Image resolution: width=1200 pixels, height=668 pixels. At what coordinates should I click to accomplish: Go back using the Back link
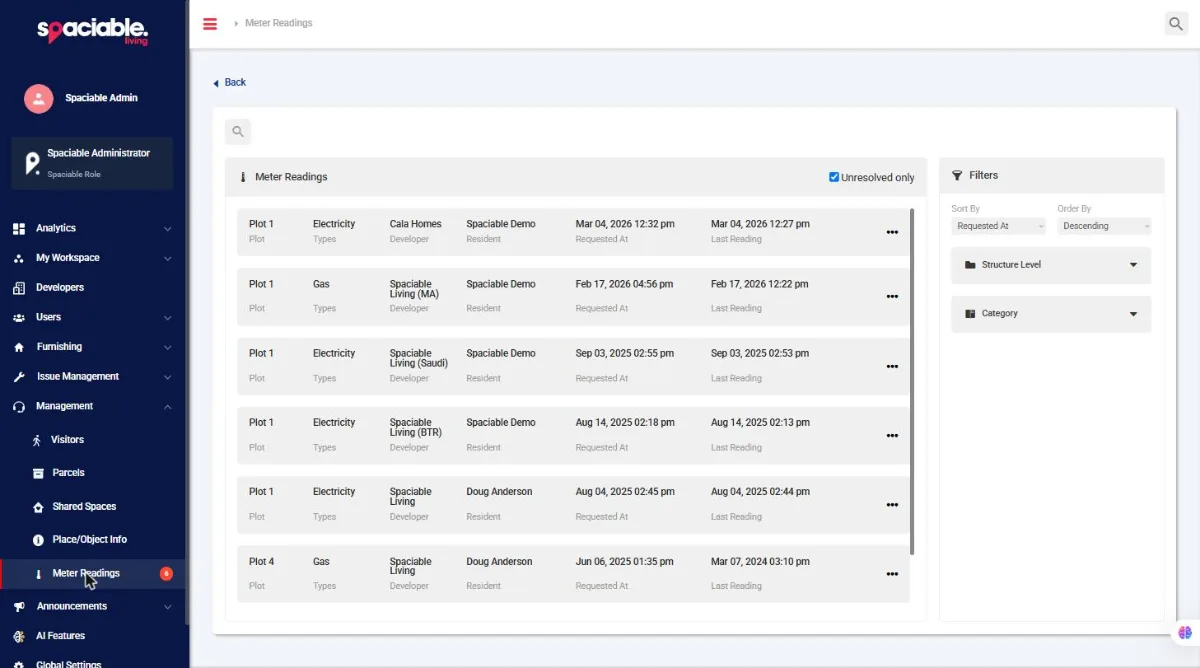point(229,83)
